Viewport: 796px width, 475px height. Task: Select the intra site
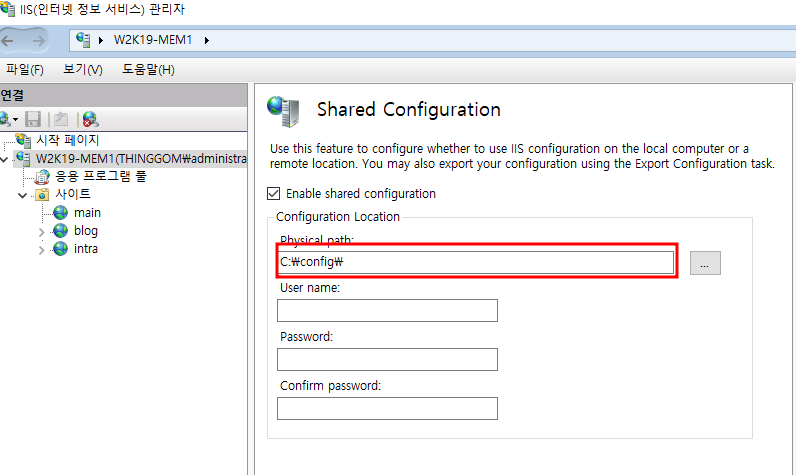(86, 249)
